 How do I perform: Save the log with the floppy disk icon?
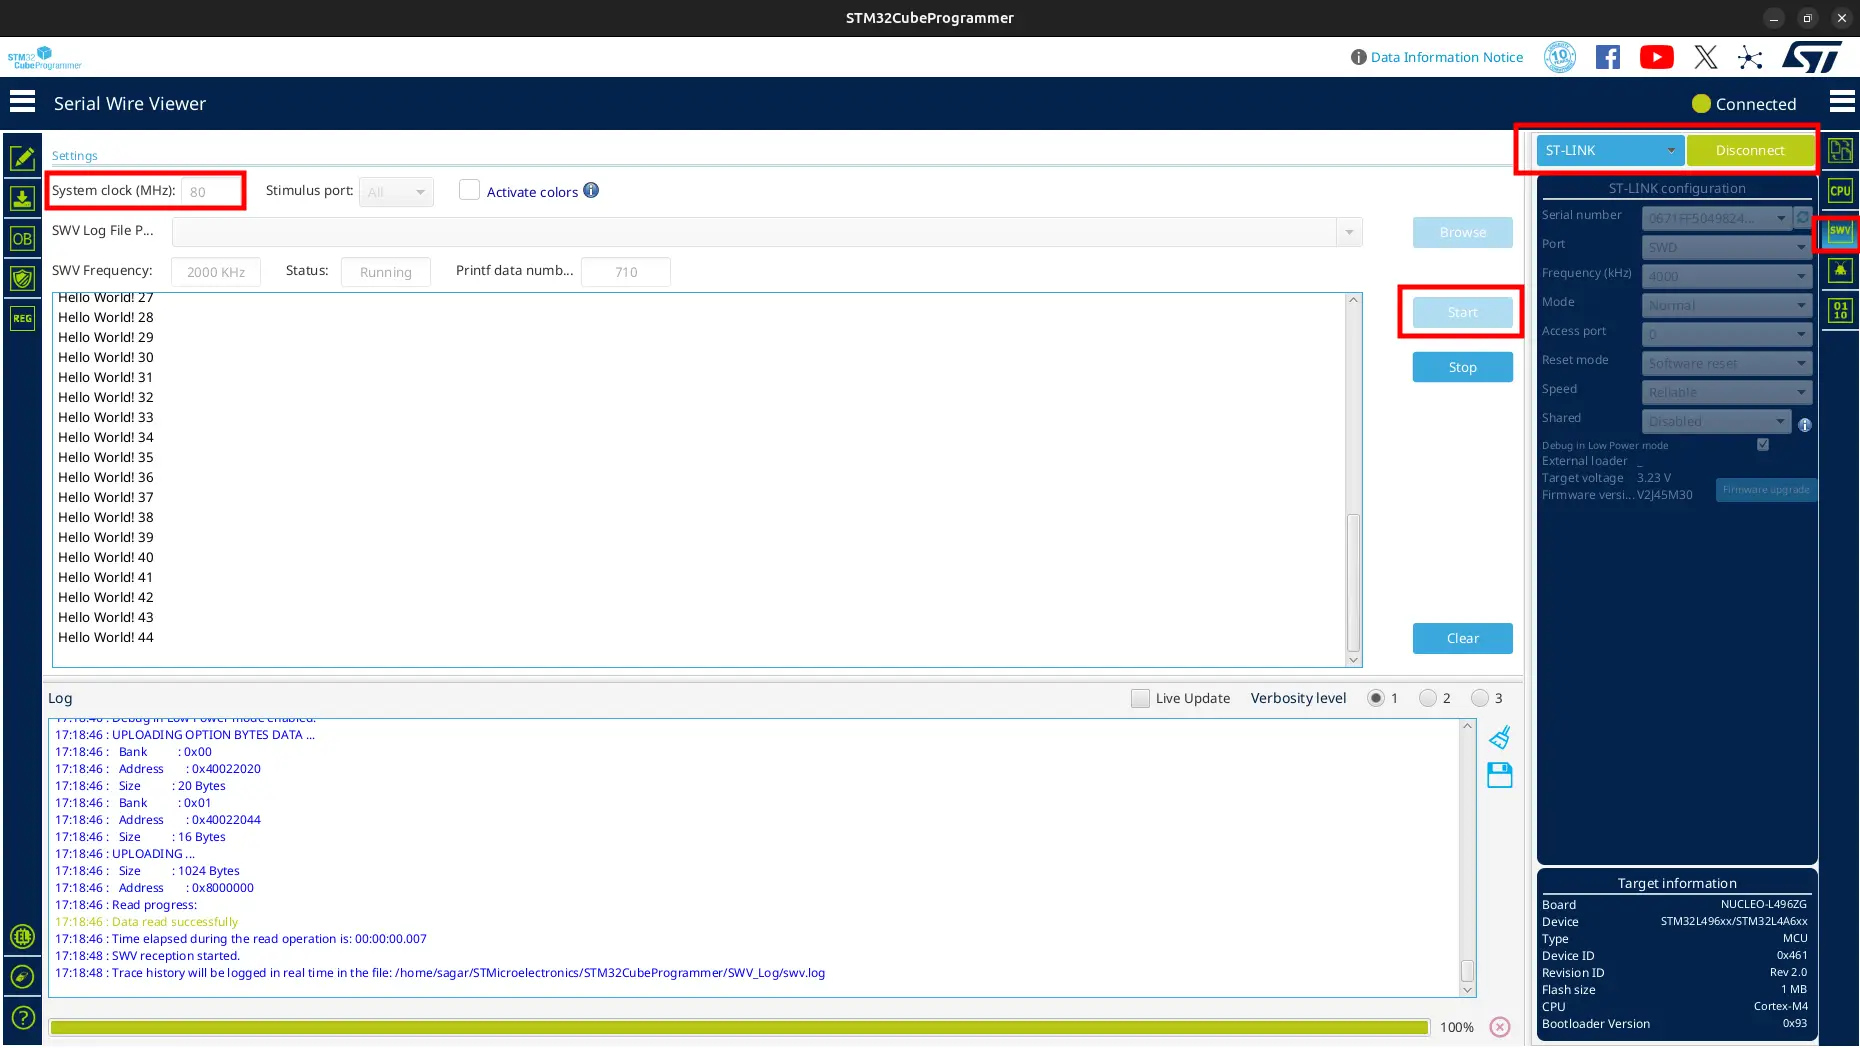pos(1499,775)
